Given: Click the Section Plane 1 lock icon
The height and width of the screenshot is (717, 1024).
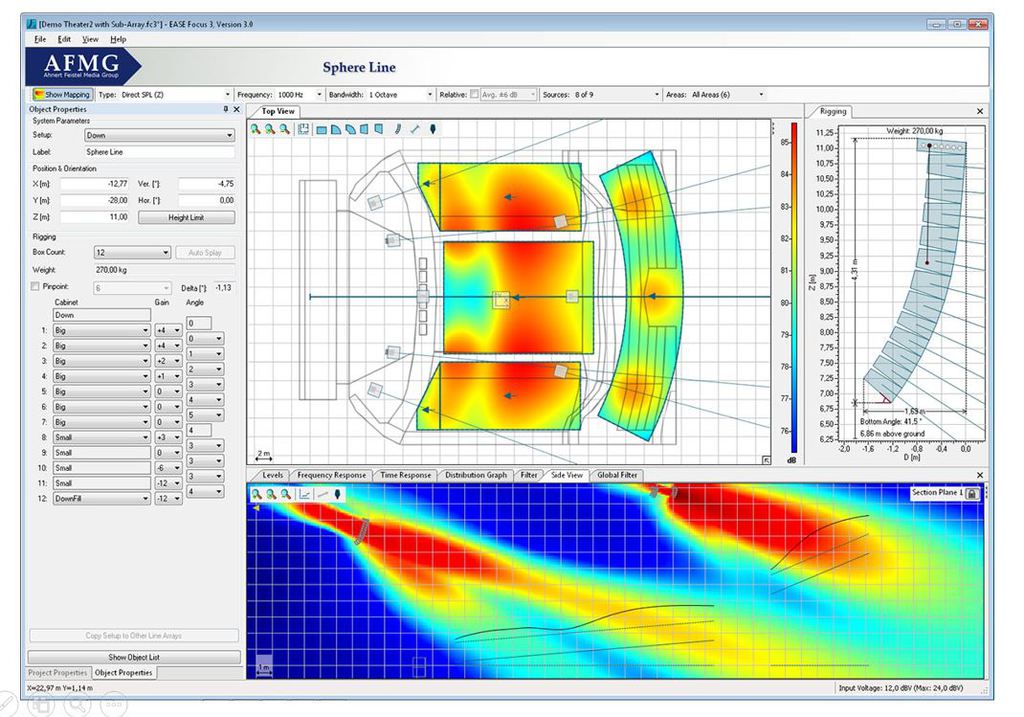Looking at the screenshot, I should (x=971, y=493).
